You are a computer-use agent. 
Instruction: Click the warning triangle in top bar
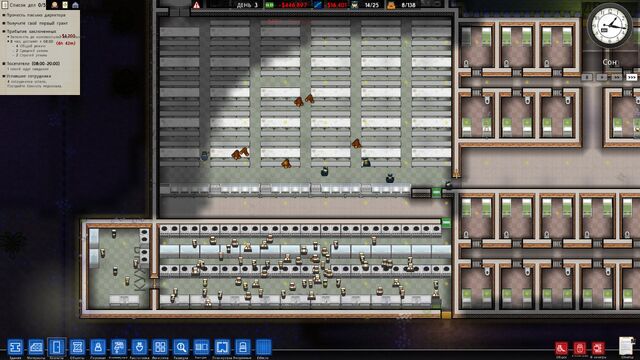(196, 5)
